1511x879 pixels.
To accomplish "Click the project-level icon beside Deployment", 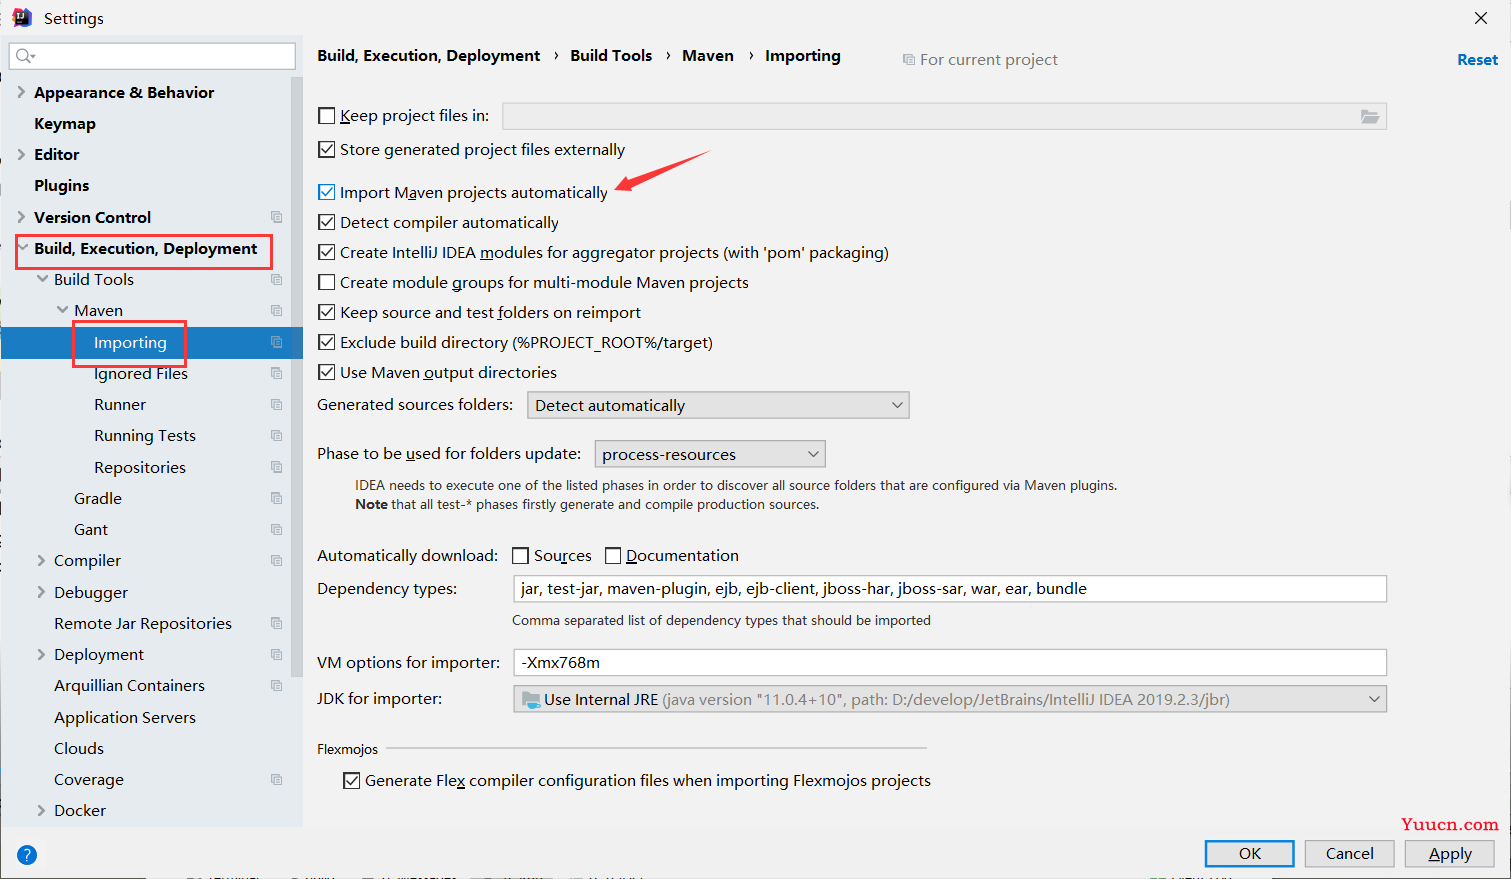I will (276, 654).
